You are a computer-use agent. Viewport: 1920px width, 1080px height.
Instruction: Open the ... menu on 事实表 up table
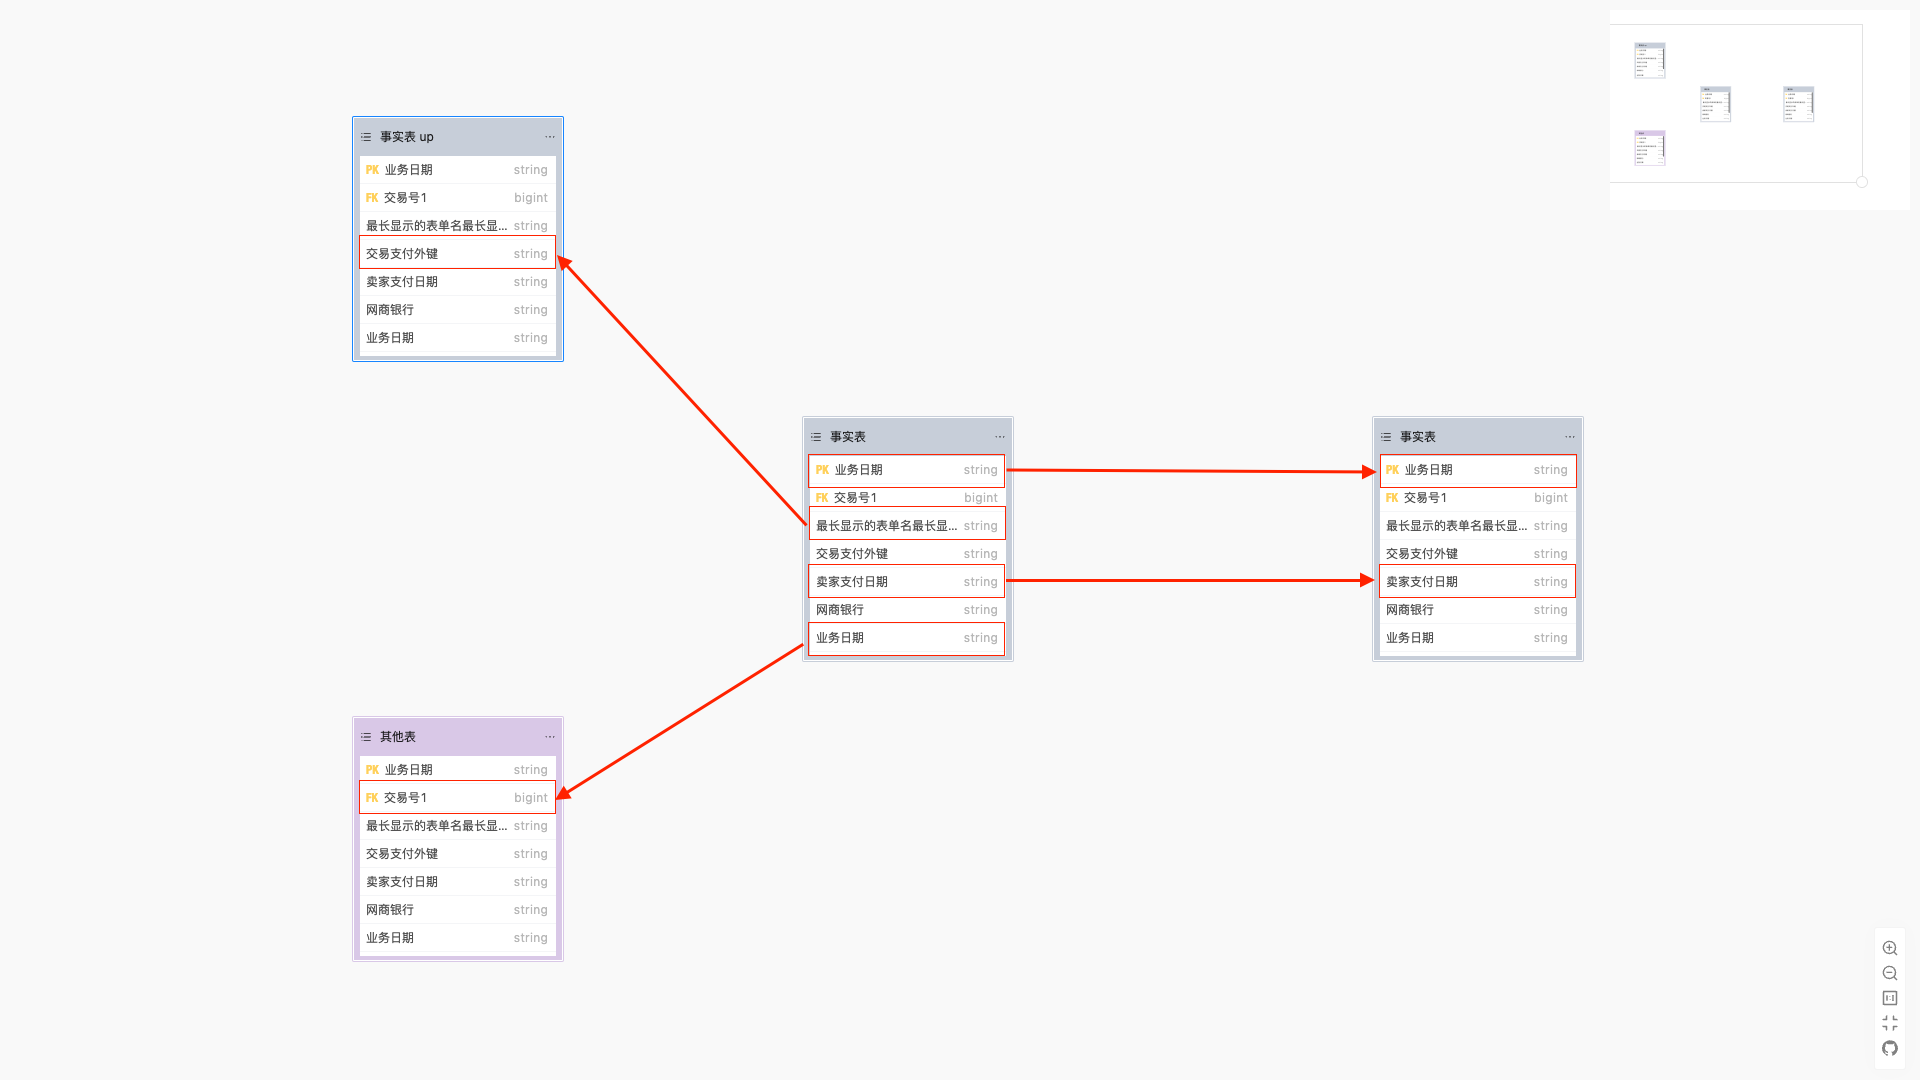coord(549,136)
